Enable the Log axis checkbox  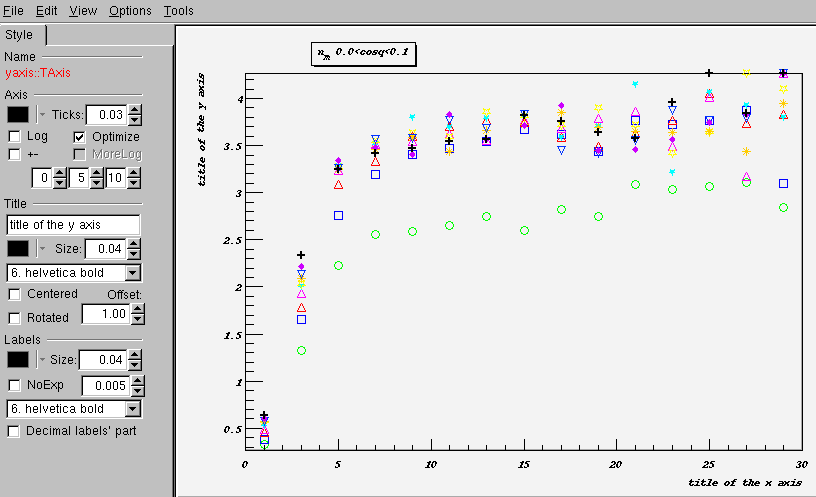(x=15, y=136)
